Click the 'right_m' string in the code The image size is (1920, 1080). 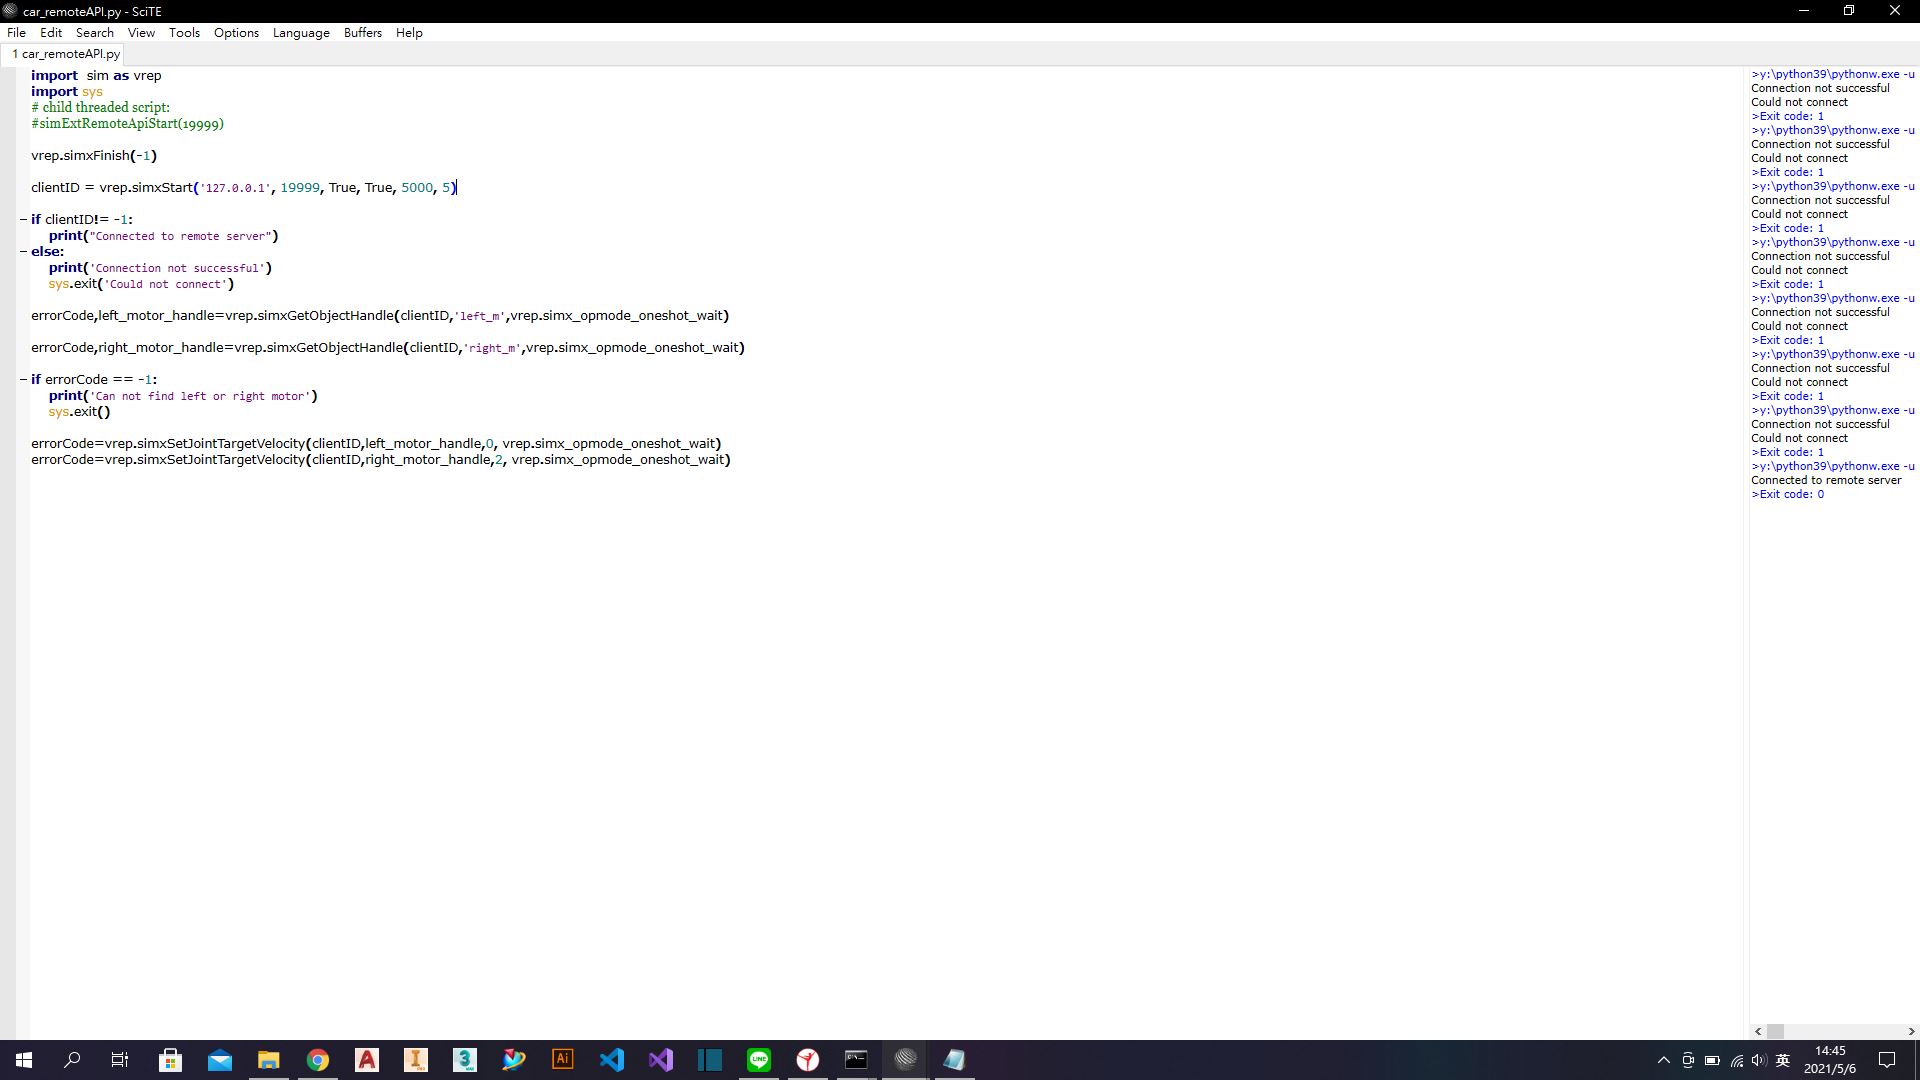coord(492,348)
